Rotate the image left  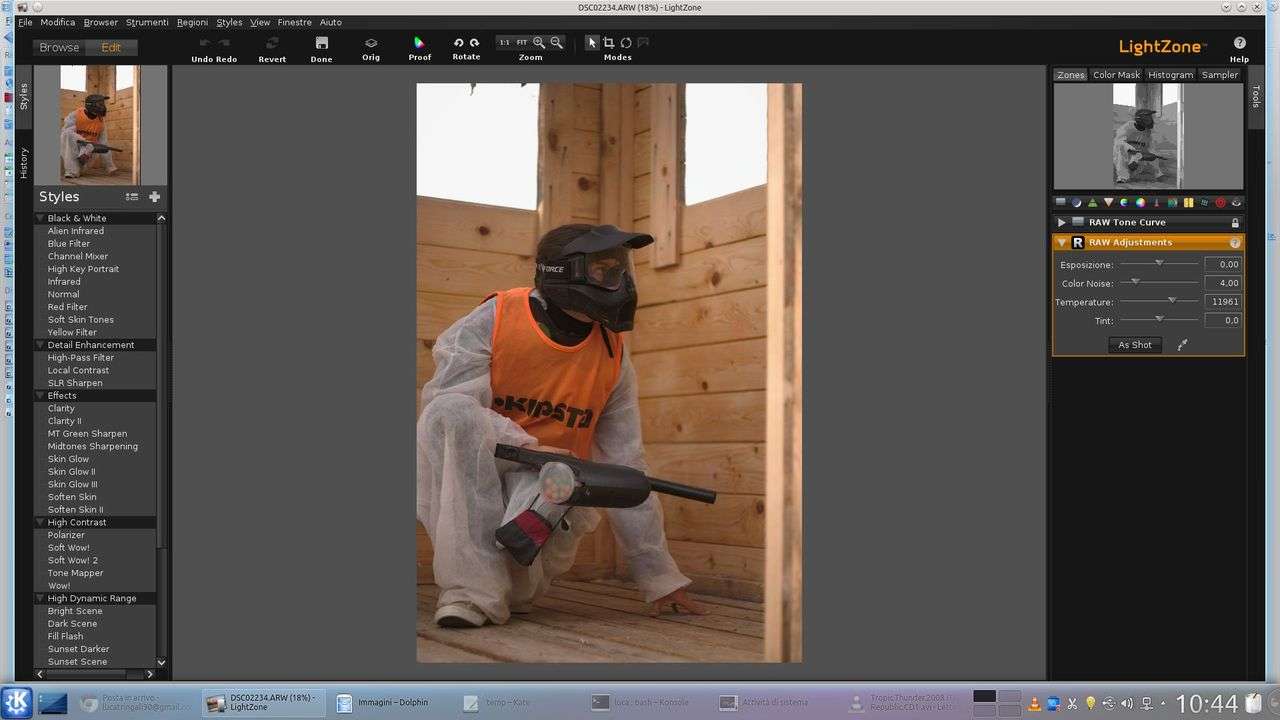point(458,43)
